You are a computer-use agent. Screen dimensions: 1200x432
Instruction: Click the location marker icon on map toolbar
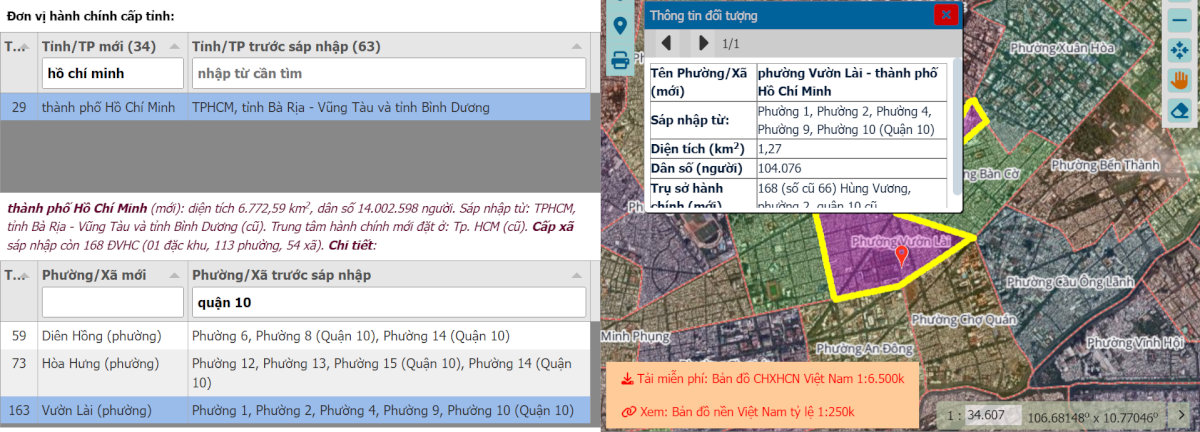[620, 26]
